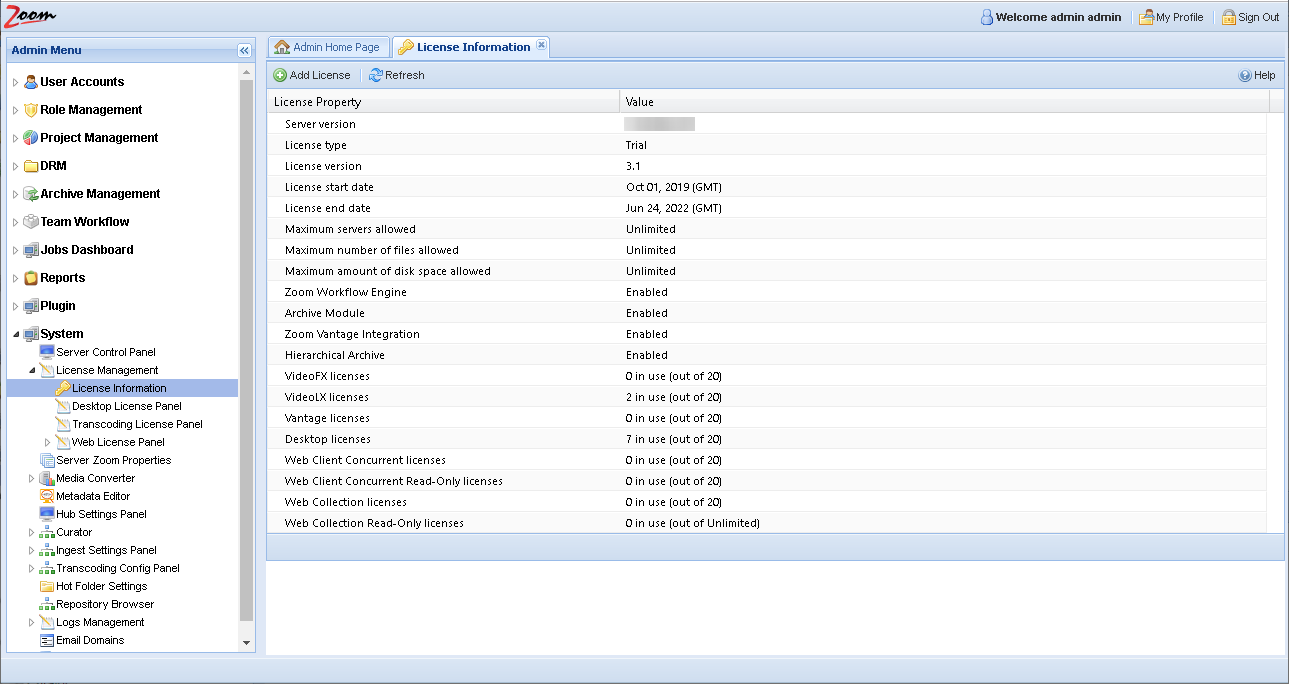The image size is (1289, 684).
Task: Sort by Value column header
Action: (x=944, y=102)
